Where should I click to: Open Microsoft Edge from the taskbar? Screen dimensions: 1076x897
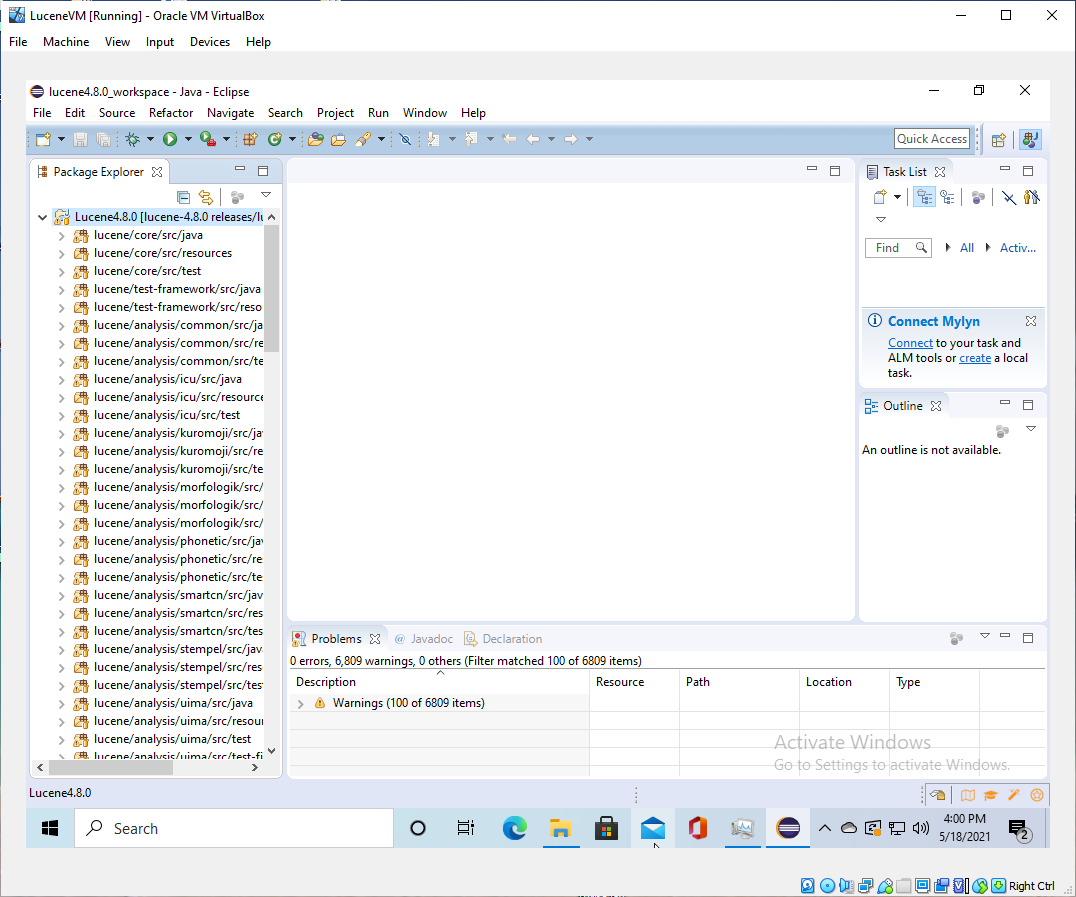pyautogui.click(x=514, y=828)
